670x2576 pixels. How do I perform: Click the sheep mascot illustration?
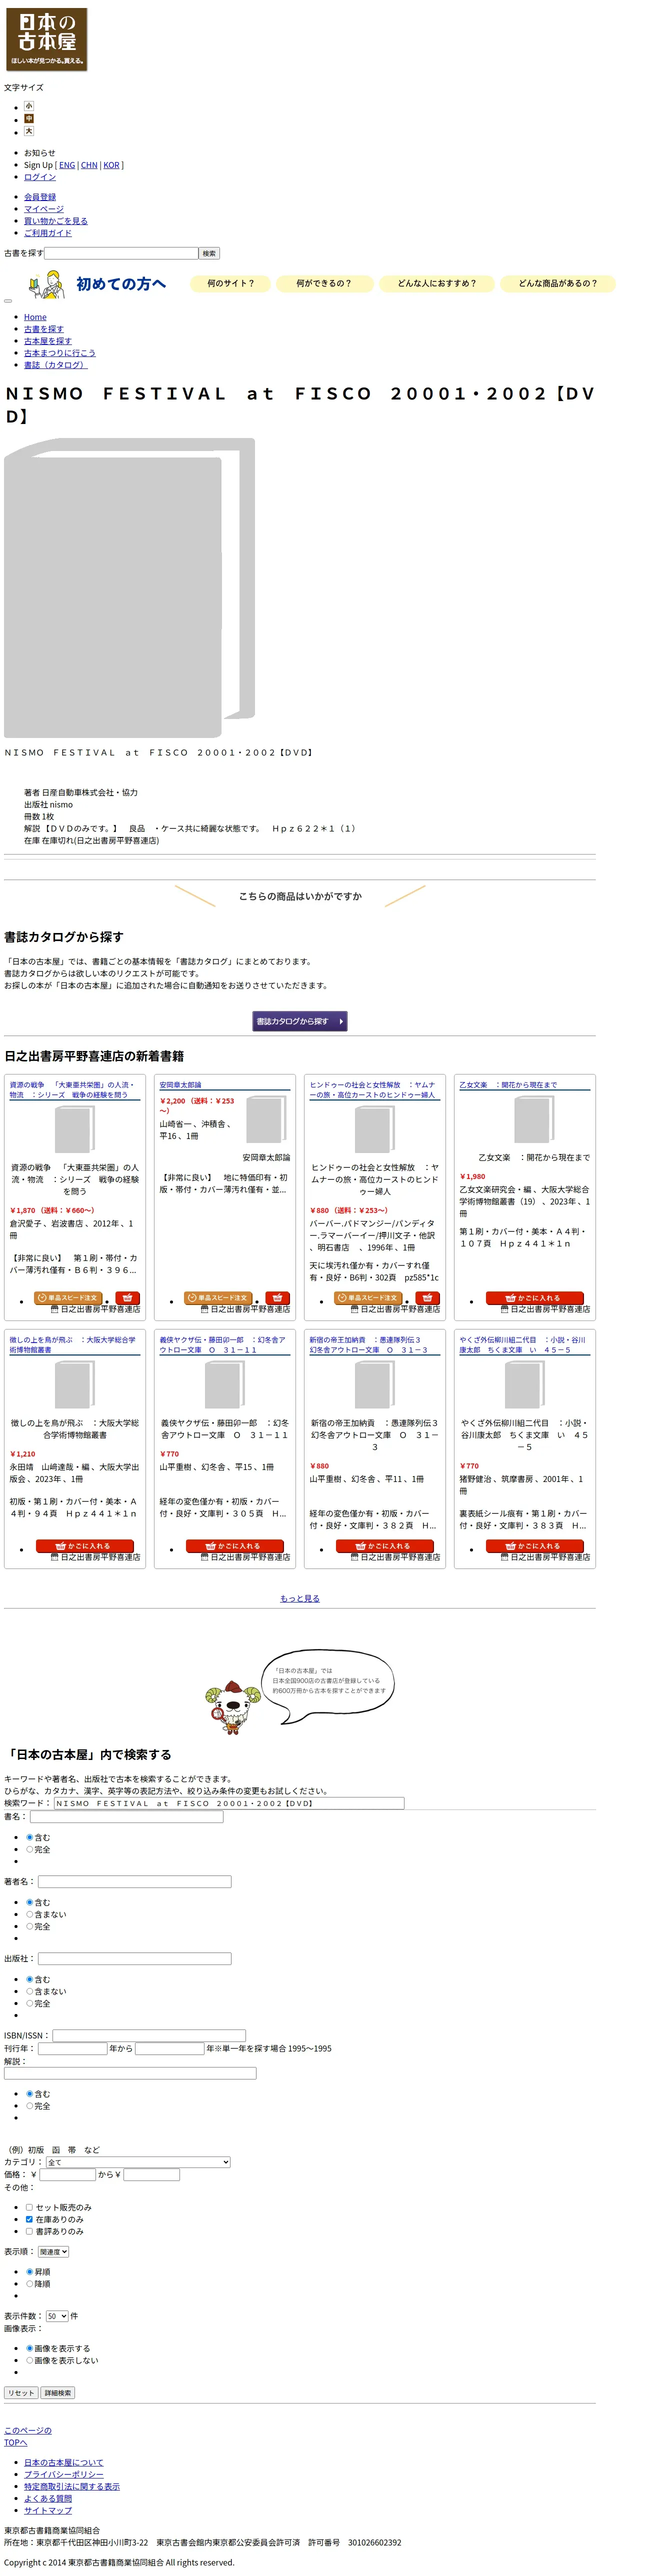[232, 1707]
